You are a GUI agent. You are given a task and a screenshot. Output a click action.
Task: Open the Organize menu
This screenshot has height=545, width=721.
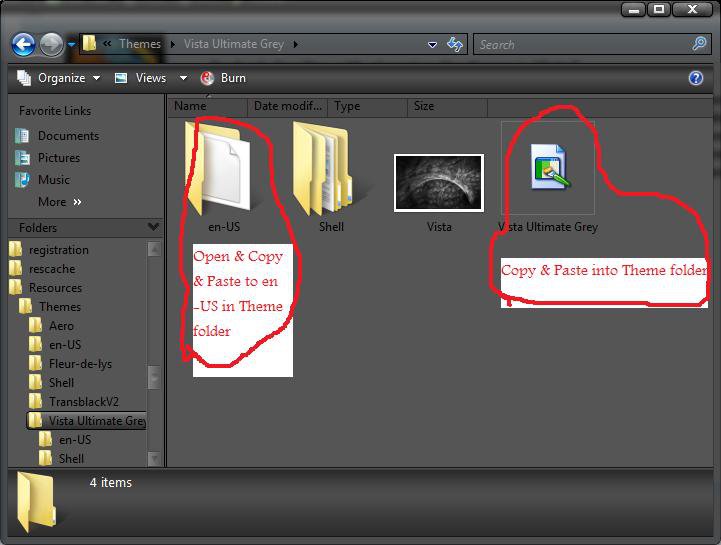point(58,78)
